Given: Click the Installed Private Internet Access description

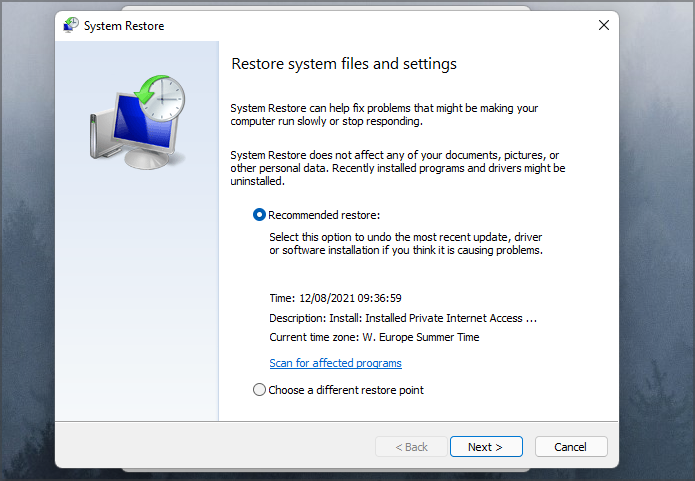Looking at the screenshot, I should coord(451,318).
